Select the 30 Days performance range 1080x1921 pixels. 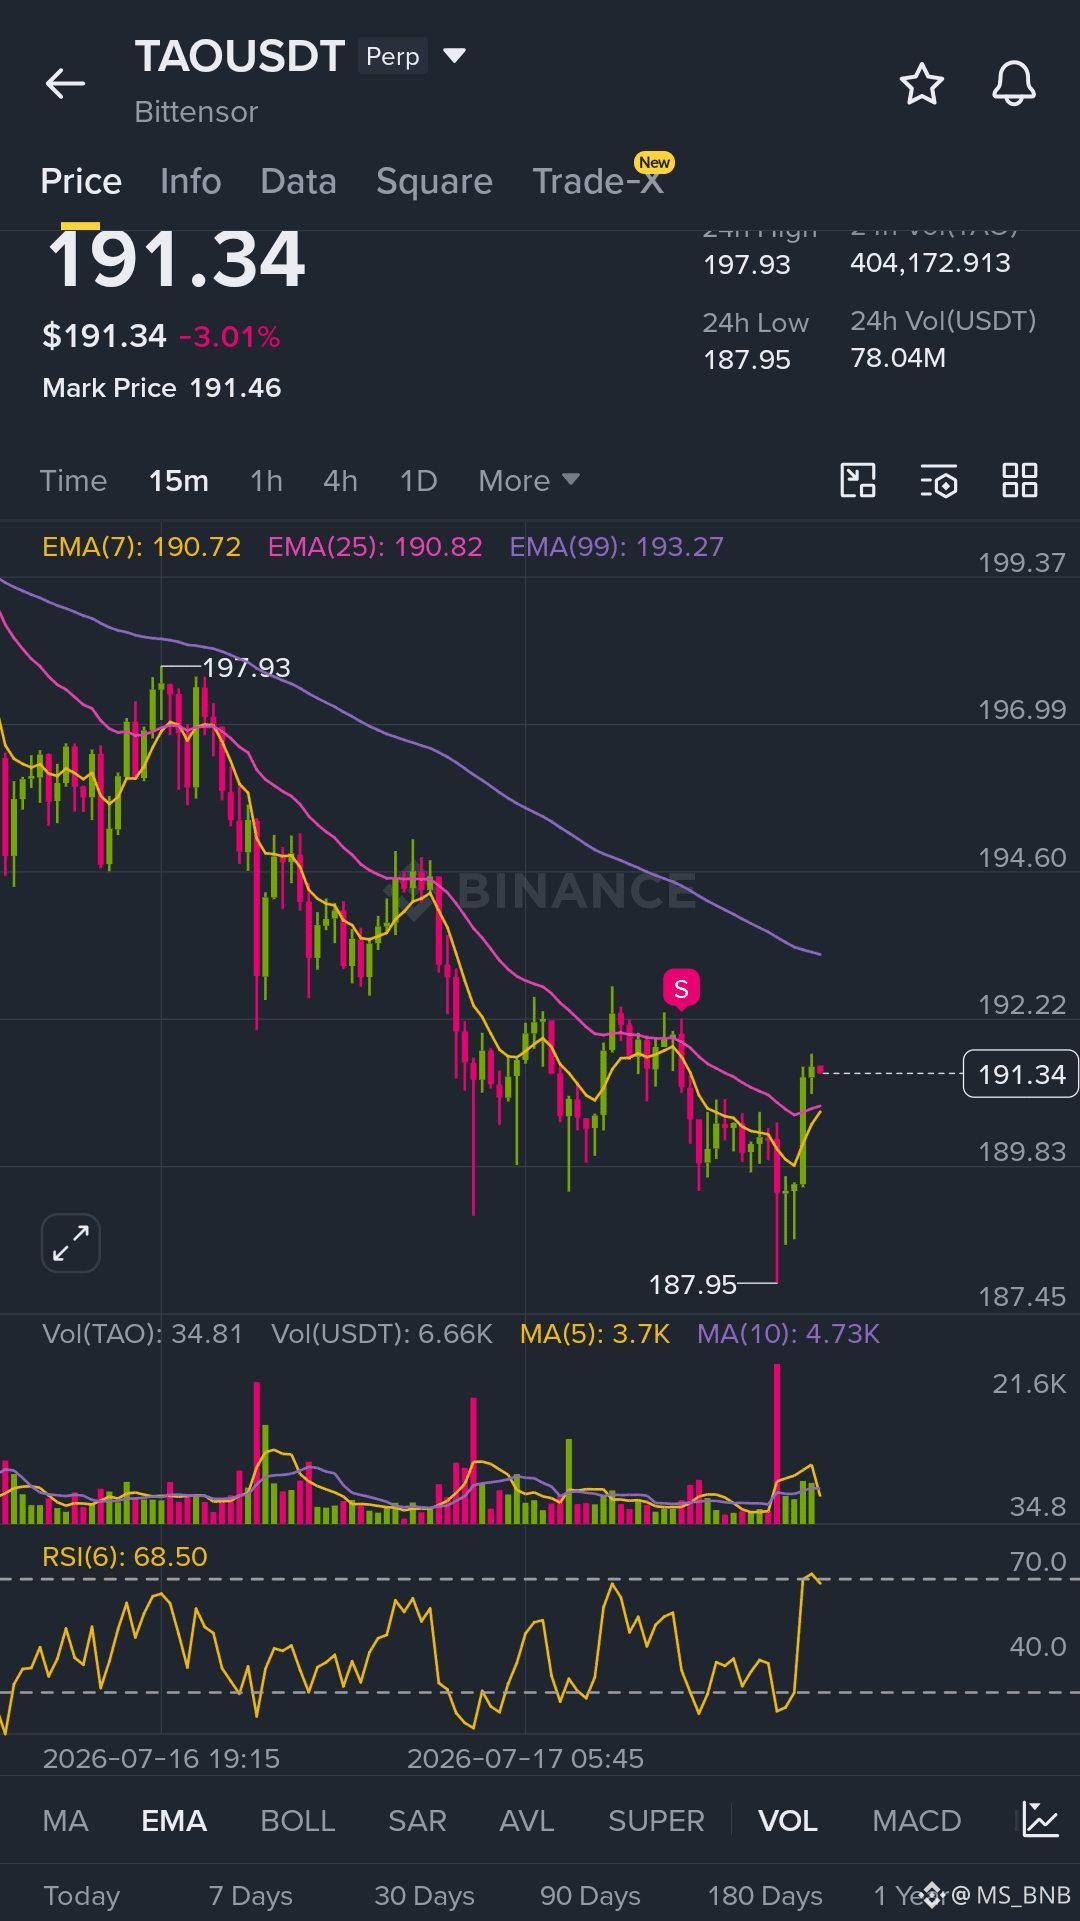pyautogui.click(x=424, y=1896)
